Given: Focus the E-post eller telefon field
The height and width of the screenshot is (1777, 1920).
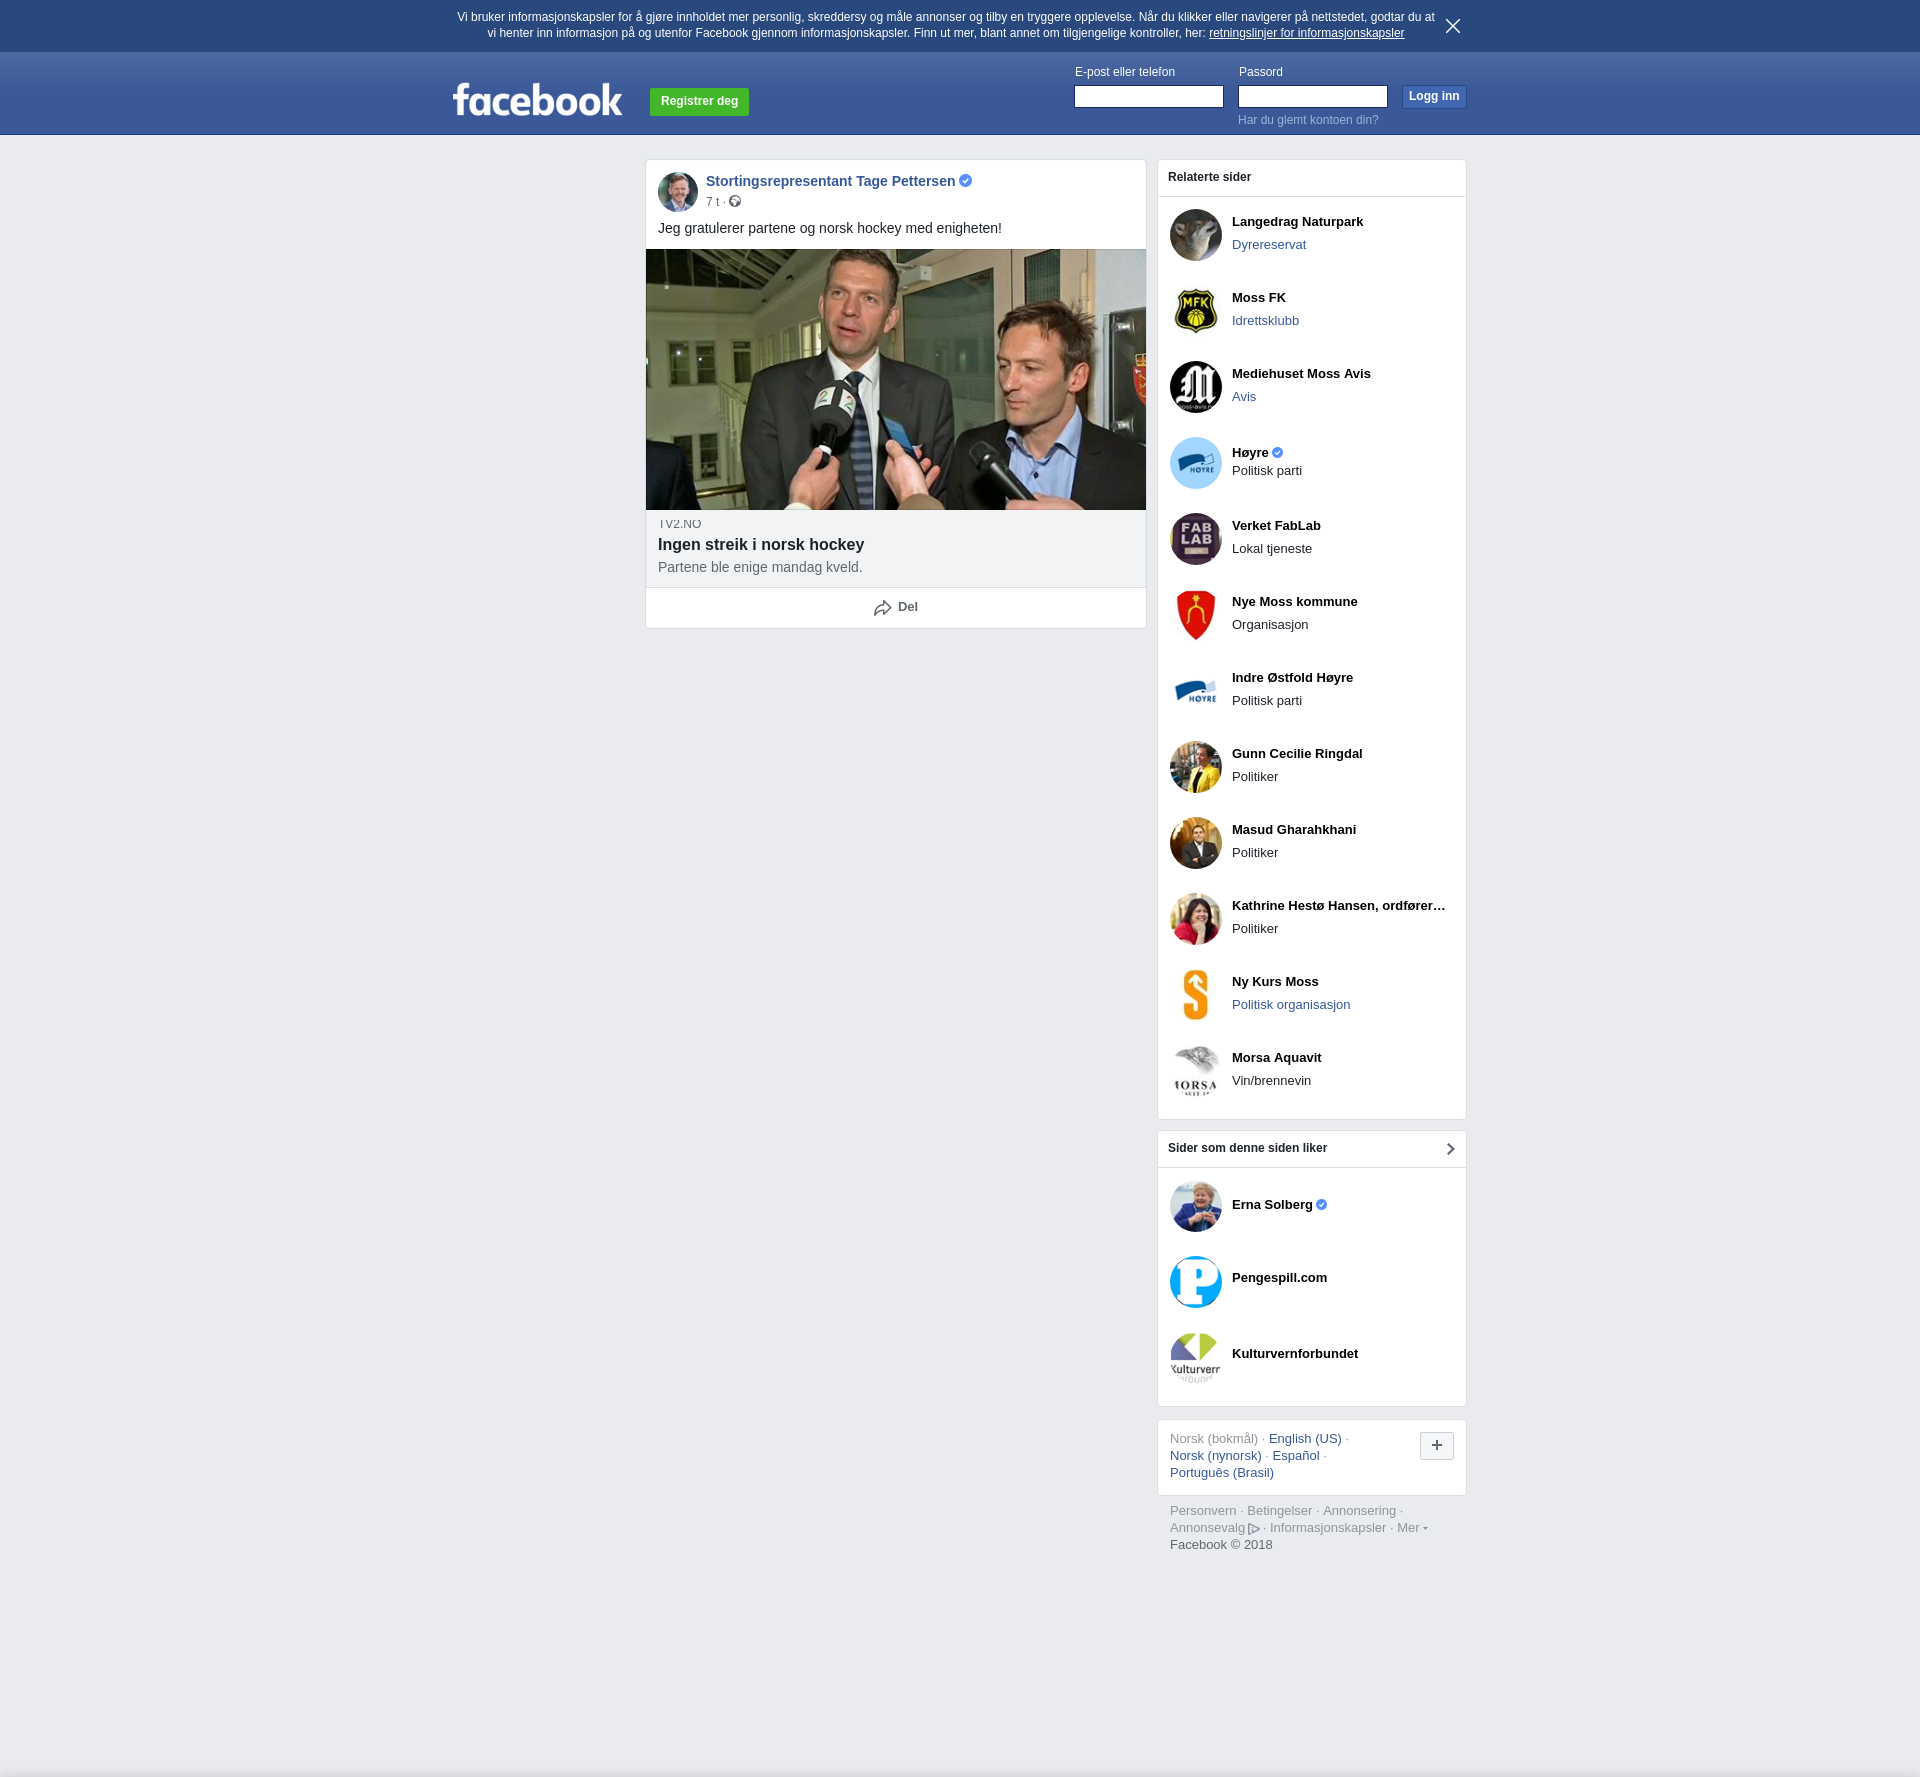Looking at the screenshot, I should click(1148, 96).
